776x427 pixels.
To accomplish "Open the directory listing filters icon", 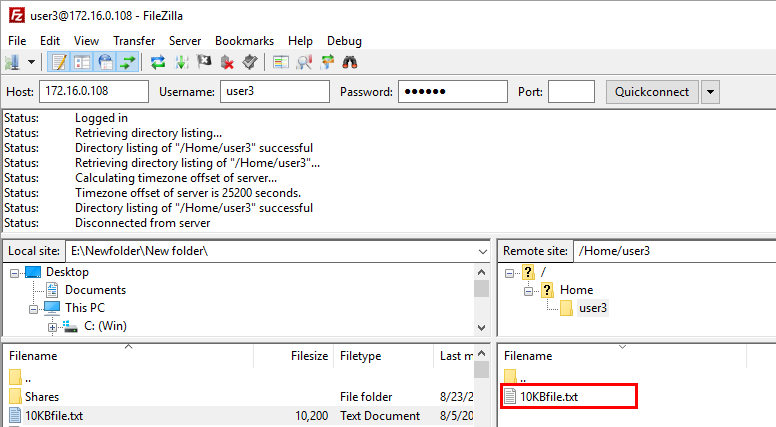I will [x=281, y=62].
